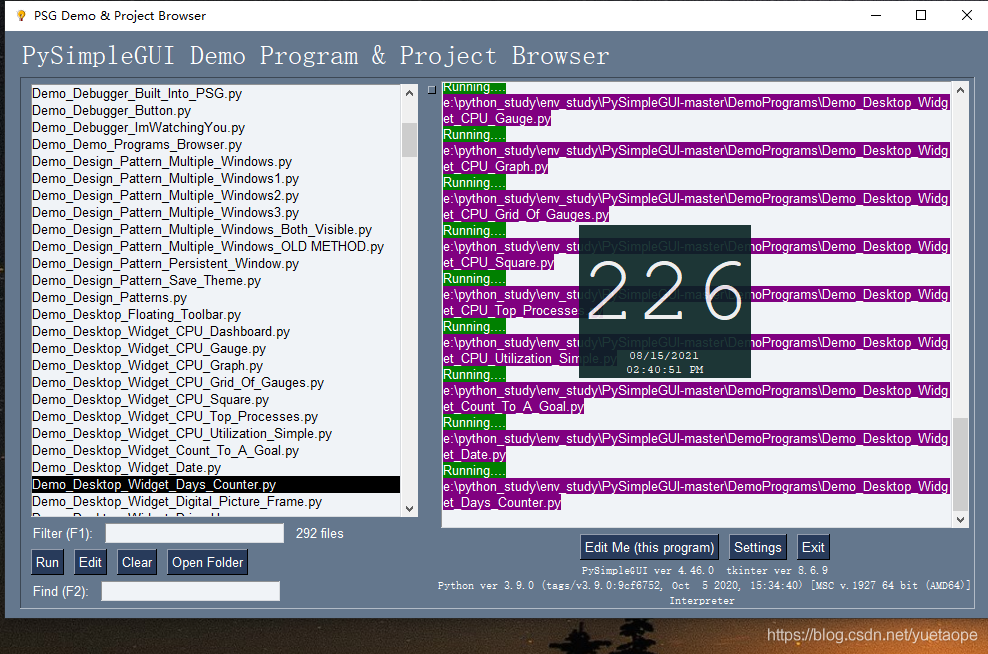
Task: Click the small grip square beside output
Action: (x=432, y=89)
